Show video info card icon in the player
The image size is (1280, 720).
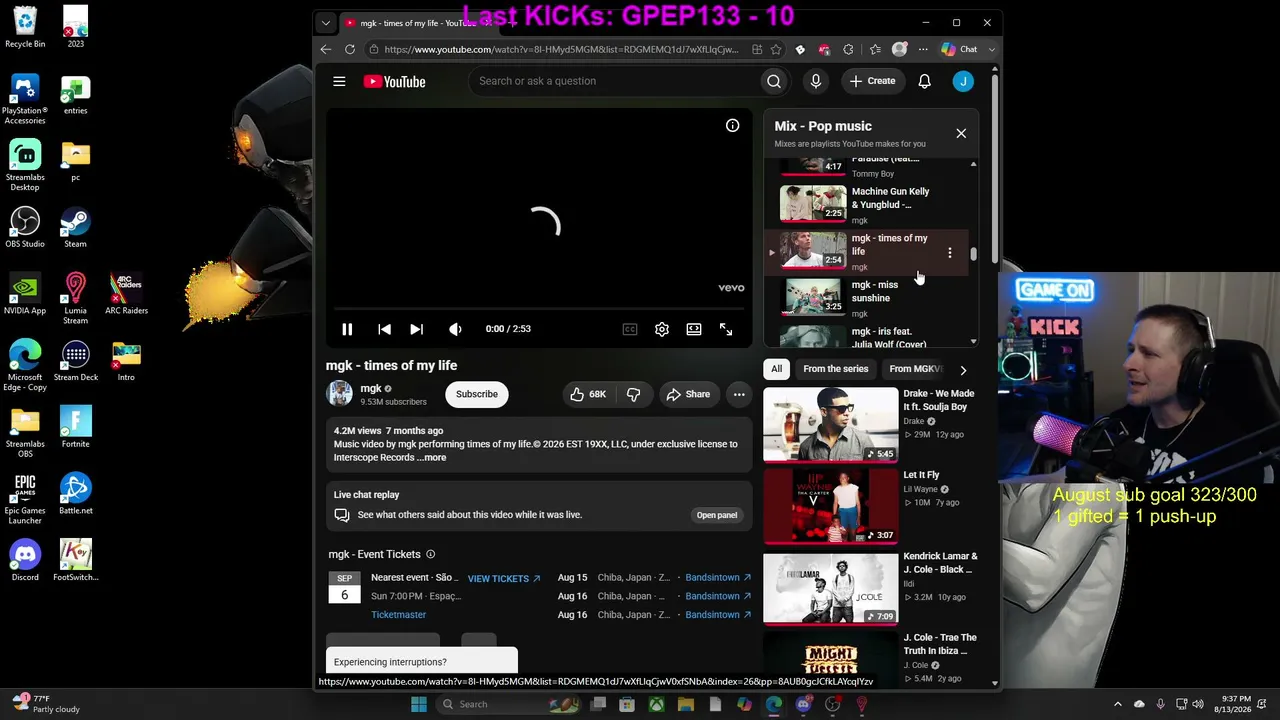tap(733, 126)
